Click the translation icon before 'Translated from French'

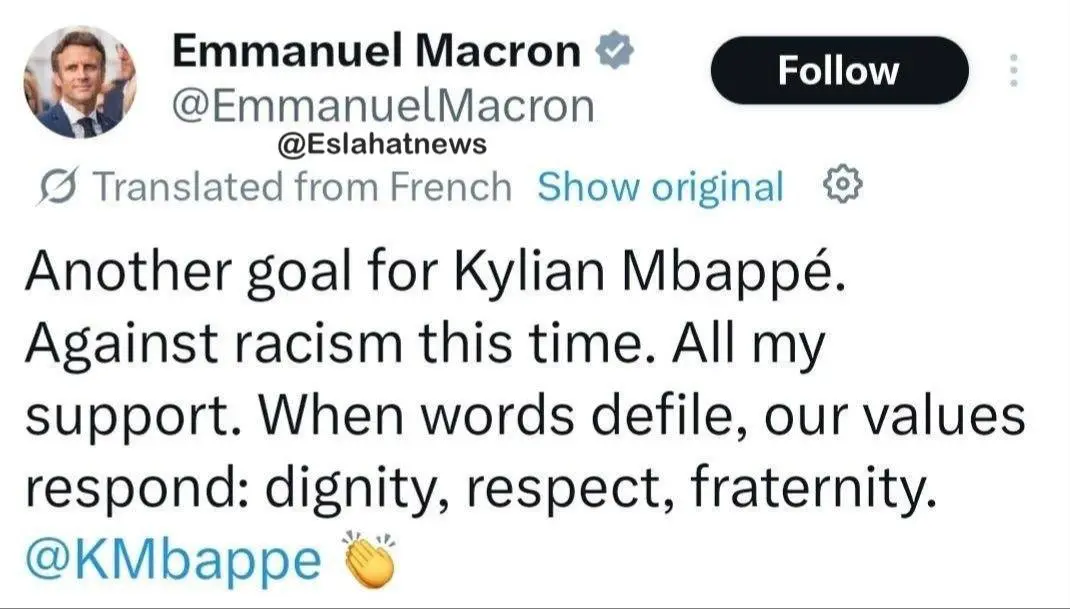click(x=60, y=185)
